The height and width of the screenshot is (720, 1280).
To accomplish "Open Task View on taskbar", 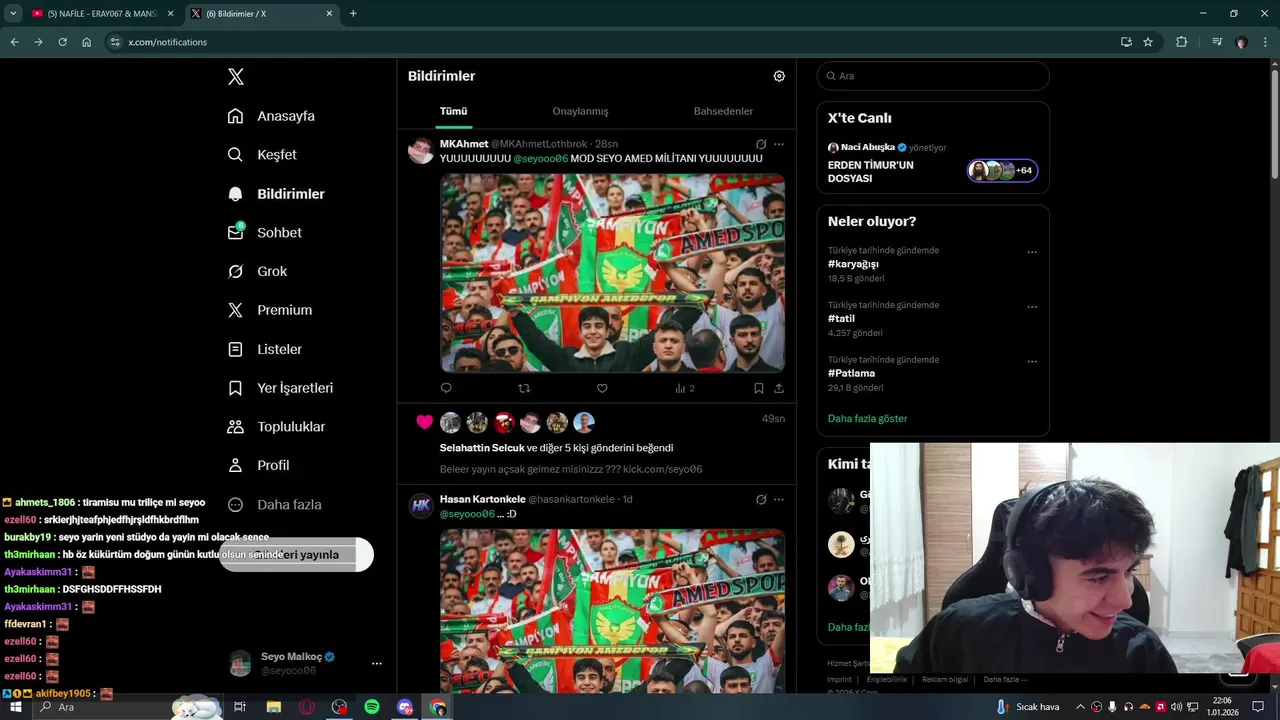I will (x=240, y=707).
